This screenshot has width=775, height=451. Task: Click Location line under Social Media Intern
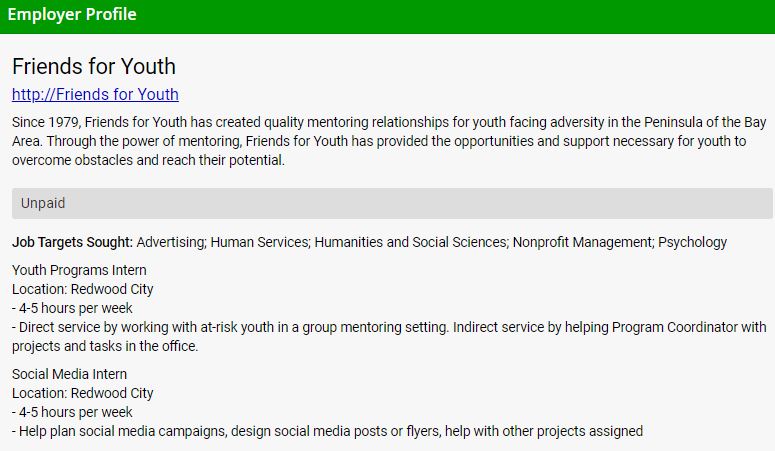pyautogui.click(x=83, y=393)
